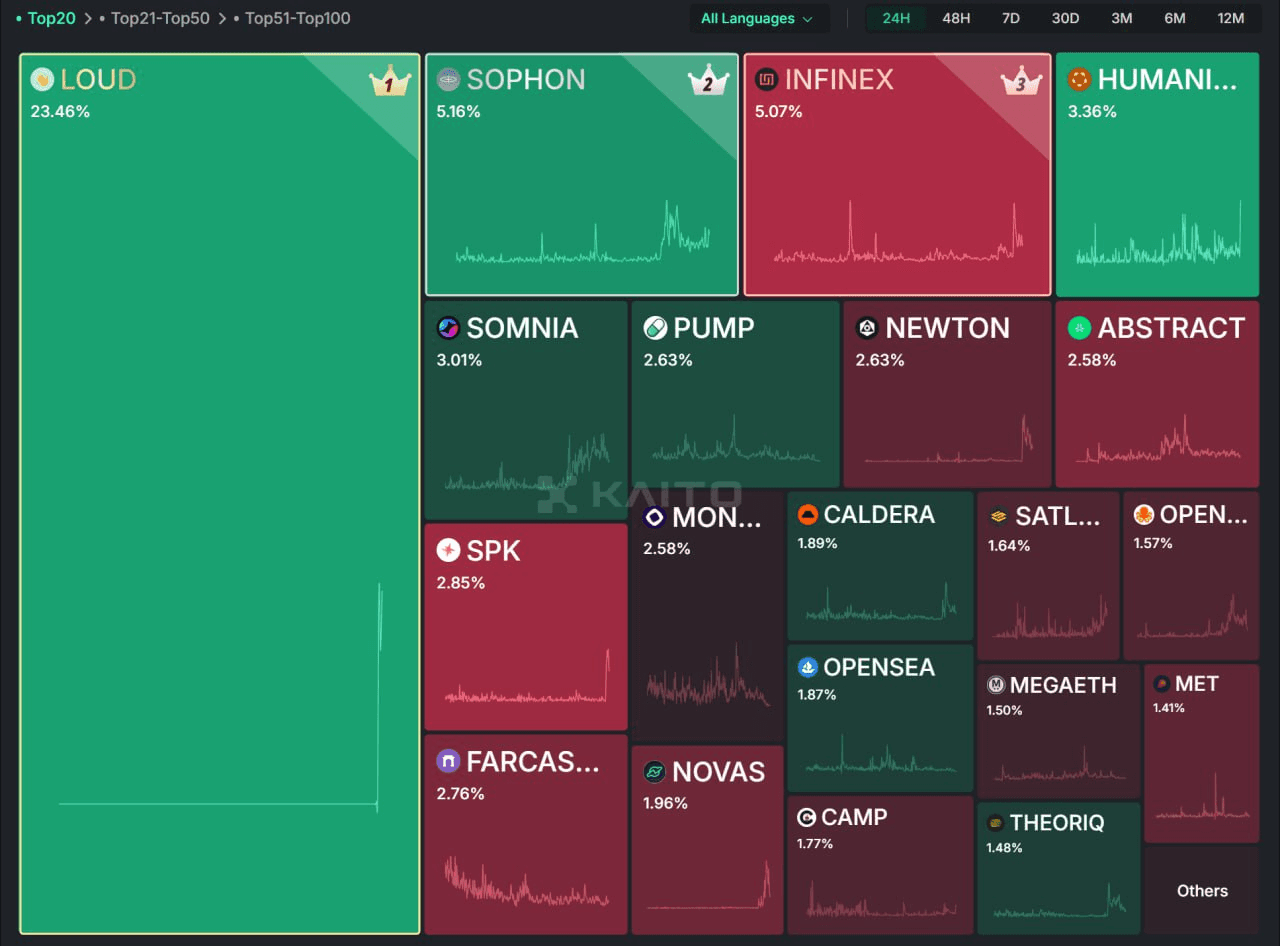Open the All Languages dropdown
The height and width of the screenshot is (946, 1280).
(x=758, y=18)
